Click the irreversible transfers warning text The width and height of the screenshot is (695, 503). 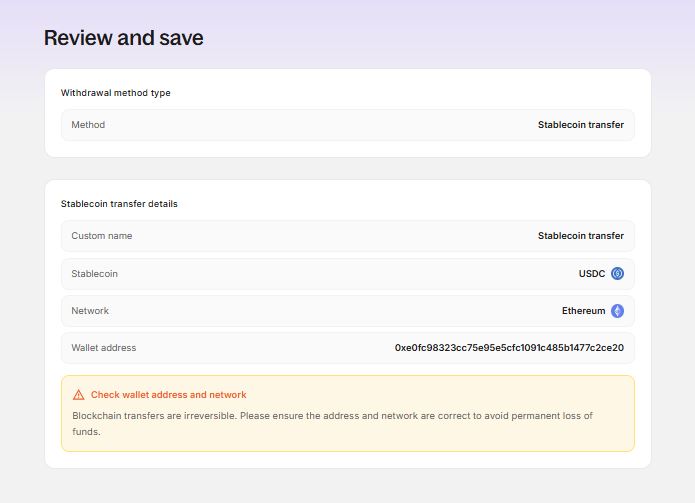tap(332, 424)
